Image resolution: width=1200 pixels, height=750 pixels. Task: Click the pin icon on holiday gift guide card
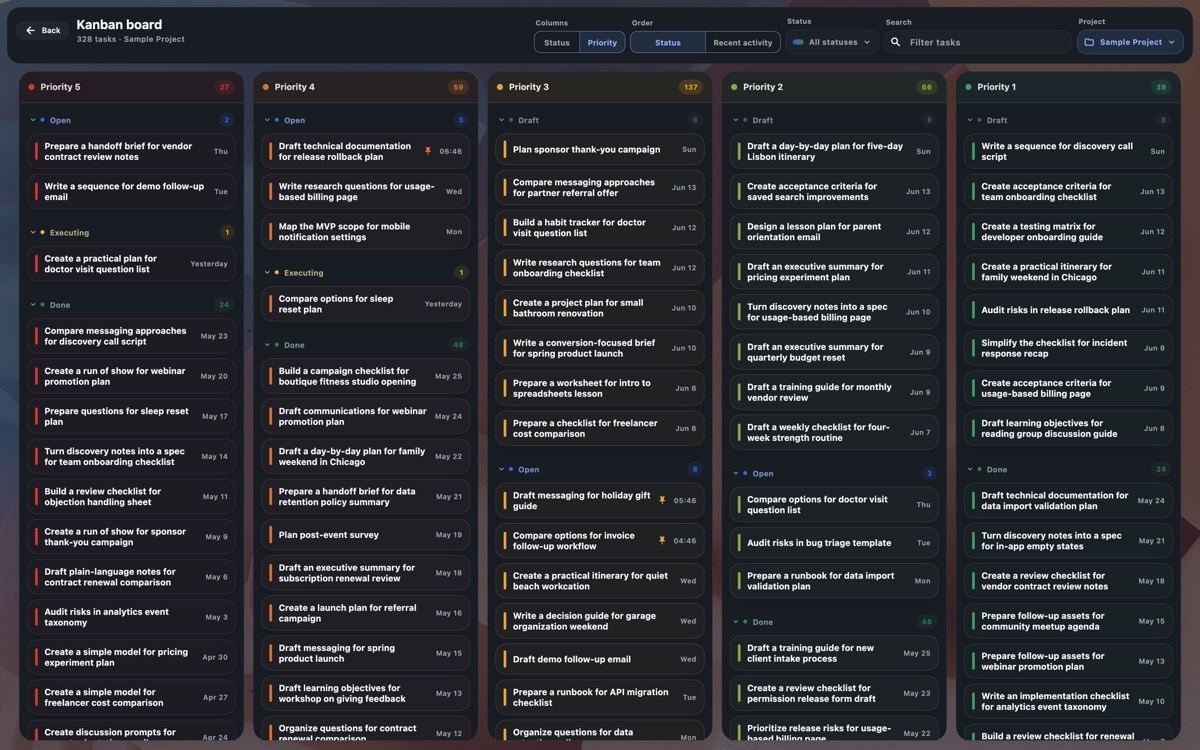point(662,501)
